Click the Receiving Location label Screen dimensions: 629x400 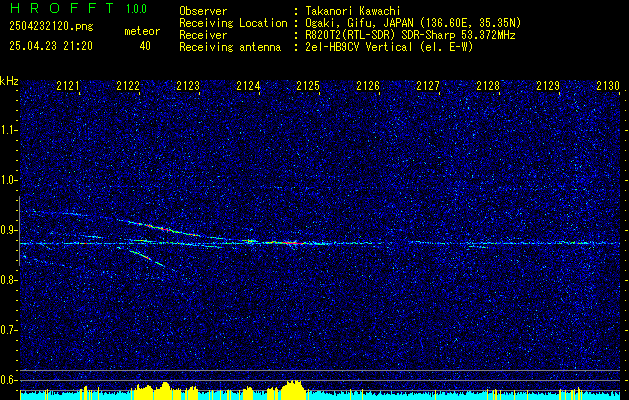point(233,23)
